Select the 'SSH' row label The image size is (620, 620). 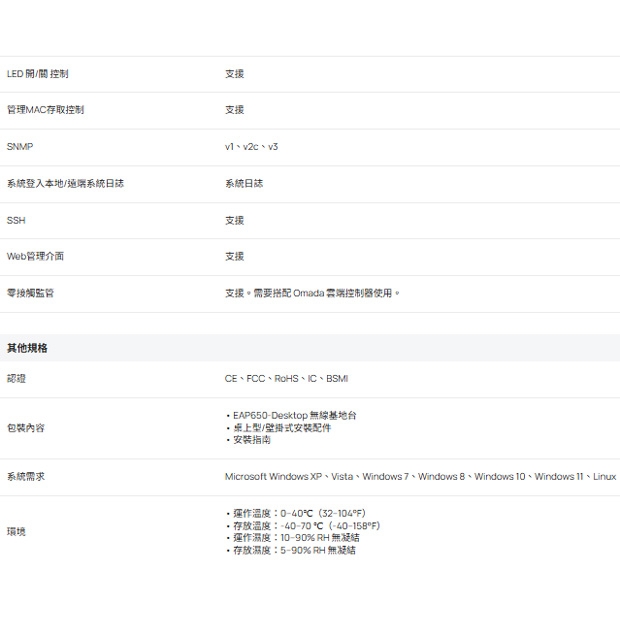click(x=16, y=220)
